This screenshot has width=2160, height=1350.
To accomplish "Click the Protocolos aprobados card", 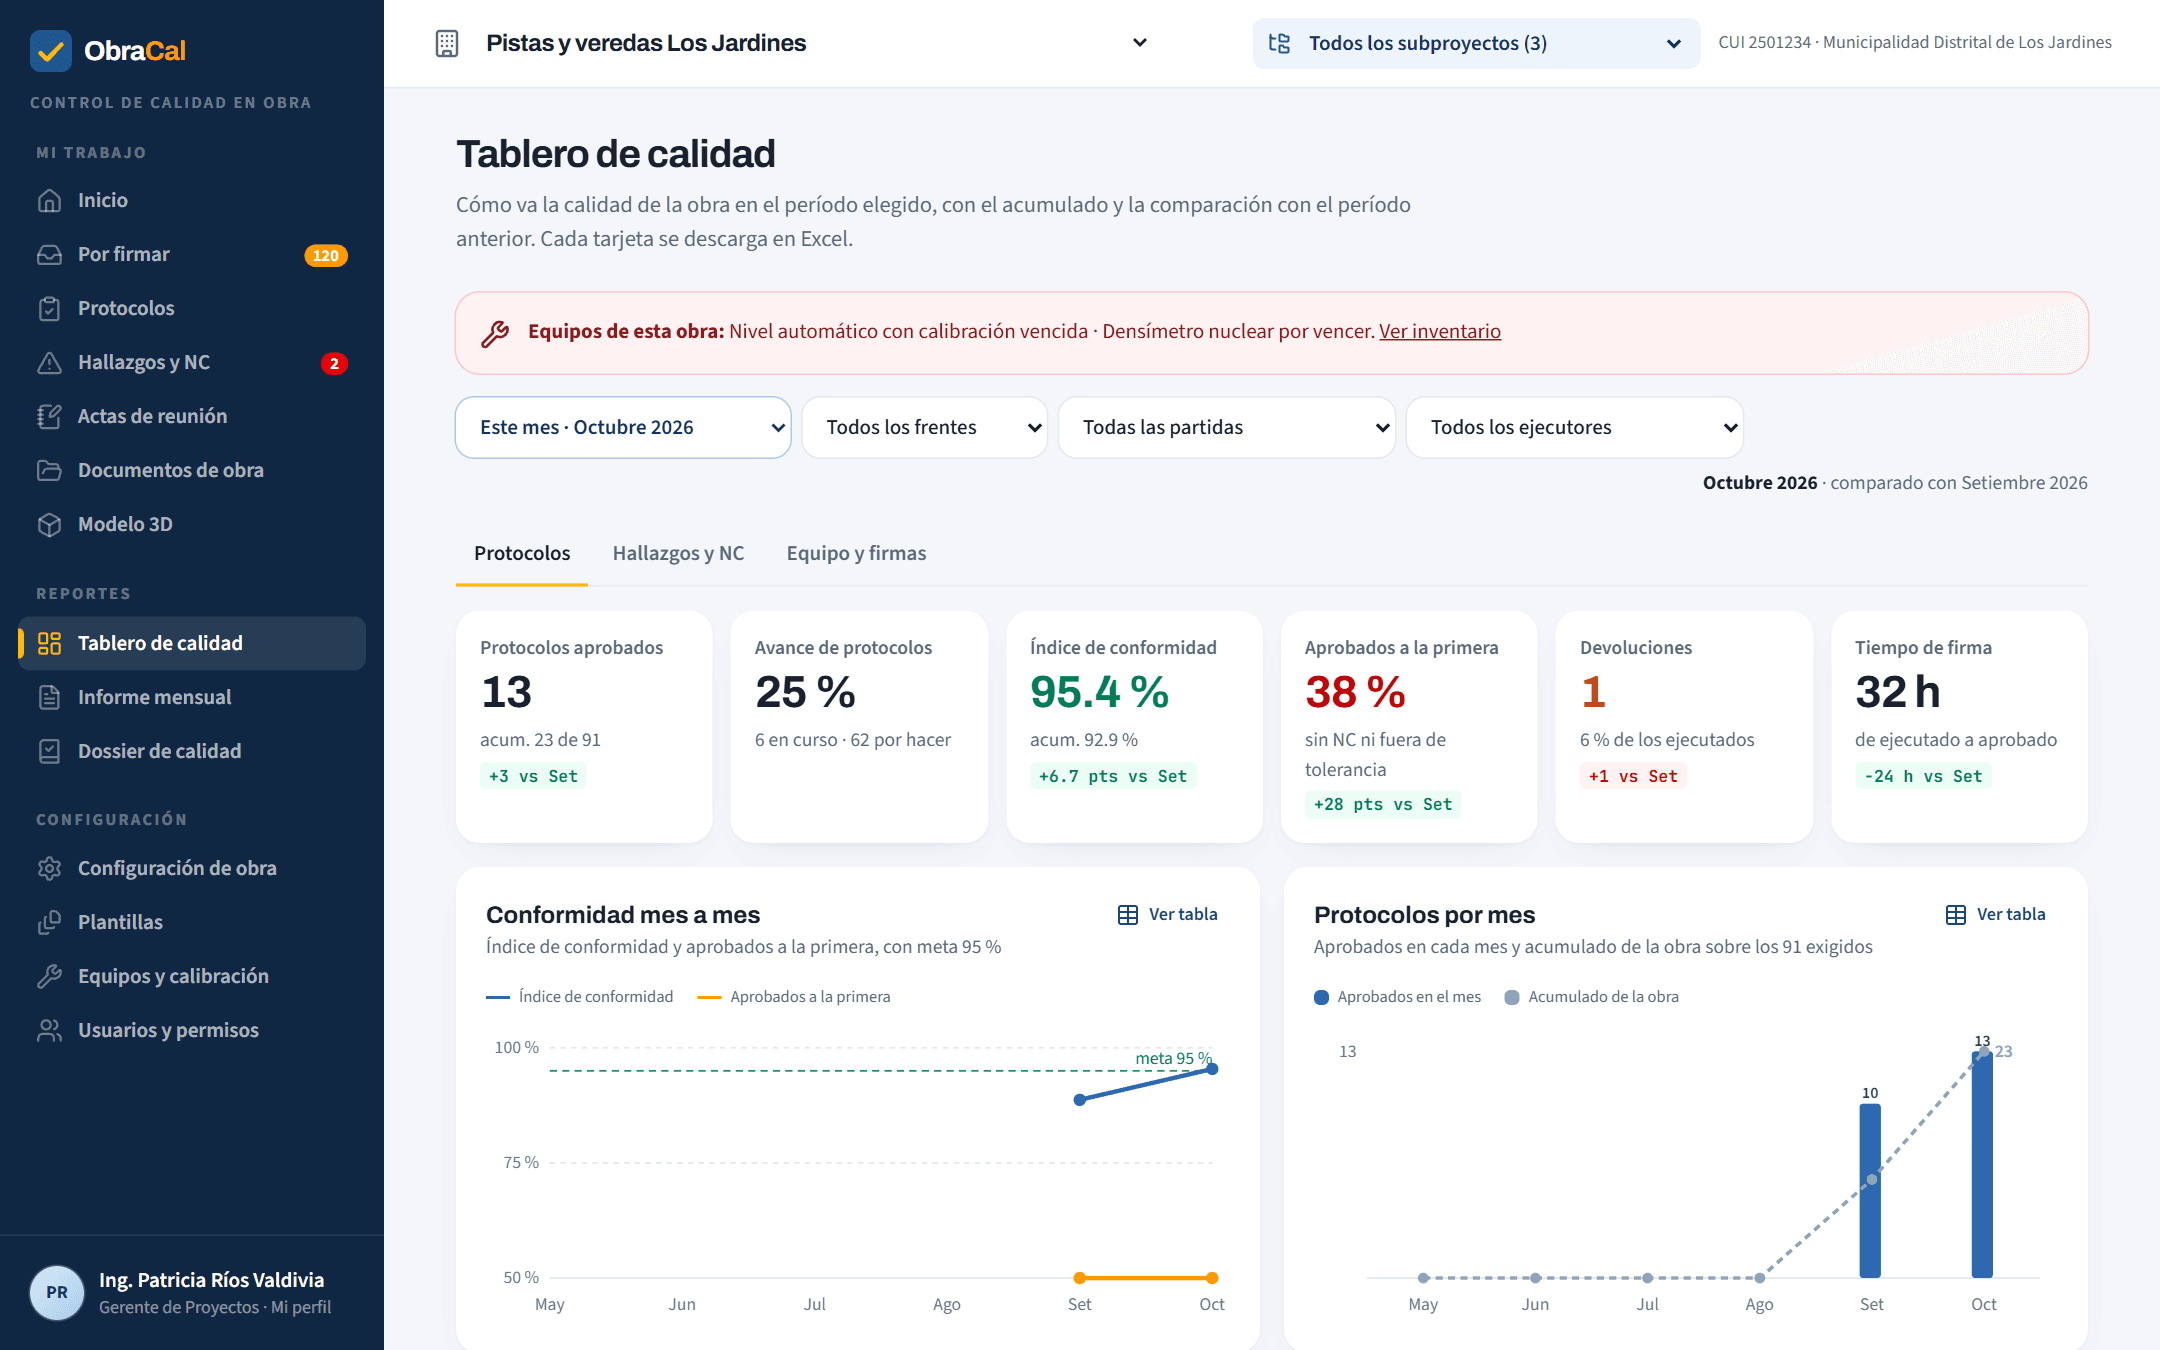I will tap(584, 727).
